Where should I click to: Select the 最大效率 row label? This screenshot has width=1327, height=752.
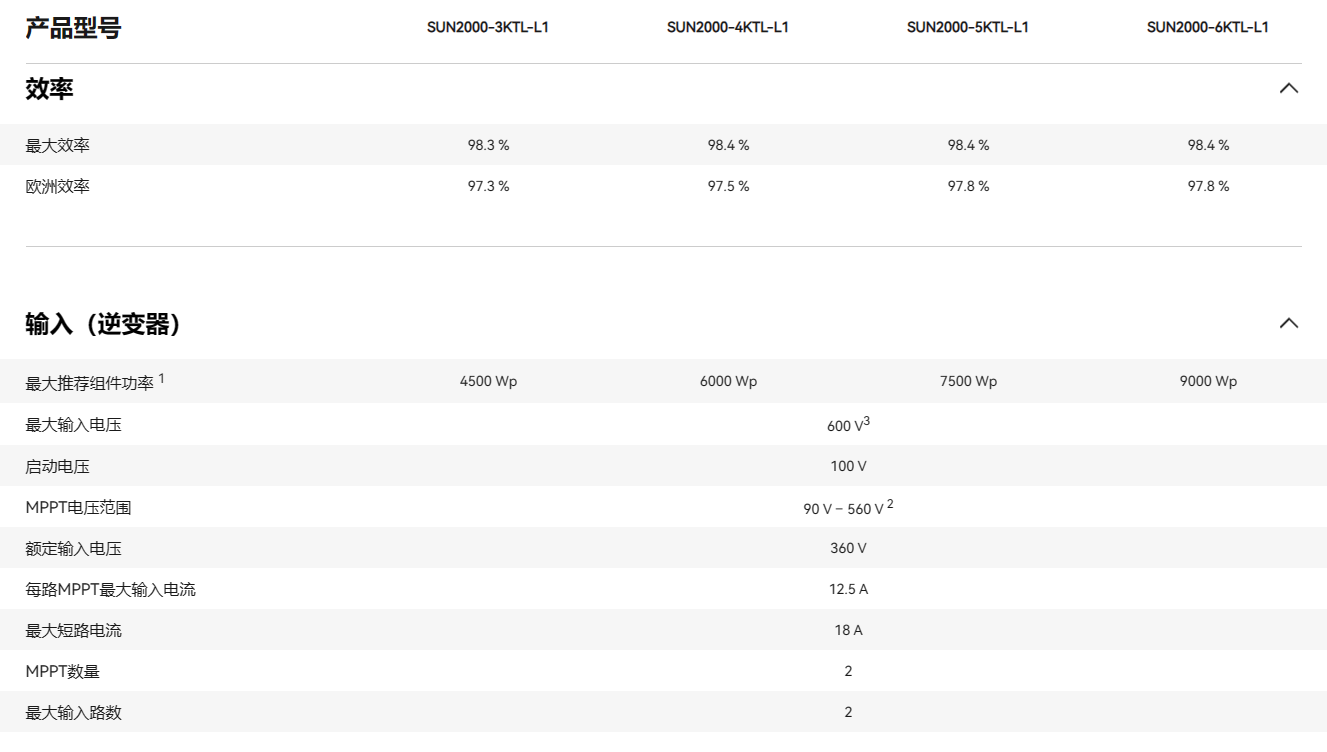click(57, 146)
